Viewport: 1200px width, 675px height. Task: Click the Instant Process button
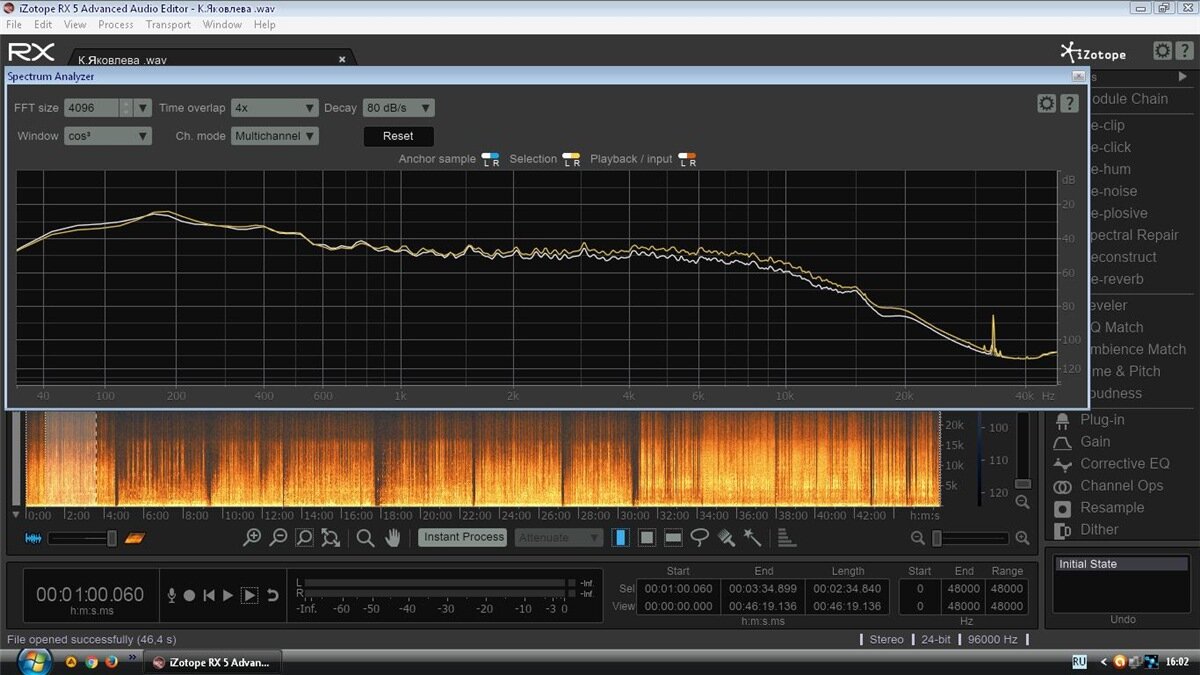click(464, 538)
